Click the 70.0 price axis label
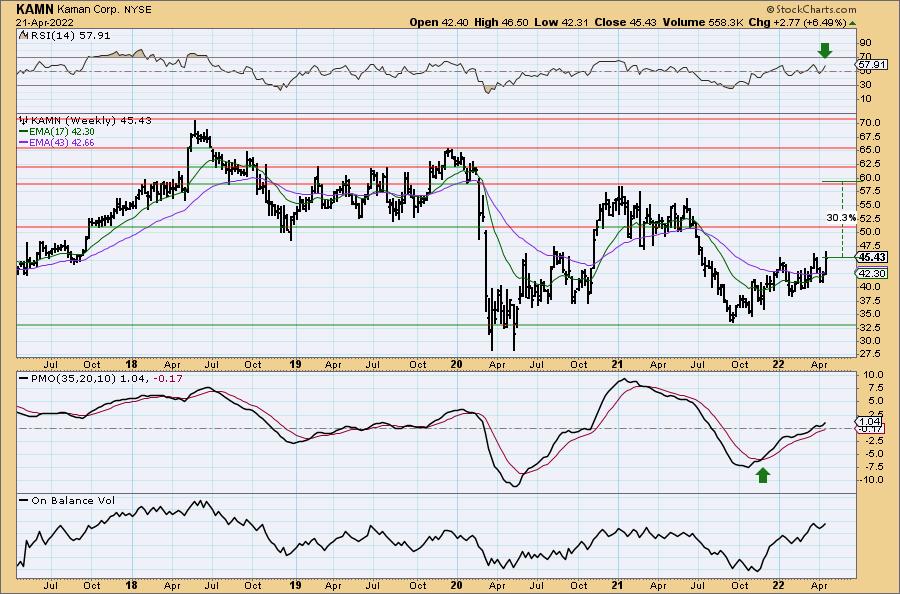 point(869,123)
